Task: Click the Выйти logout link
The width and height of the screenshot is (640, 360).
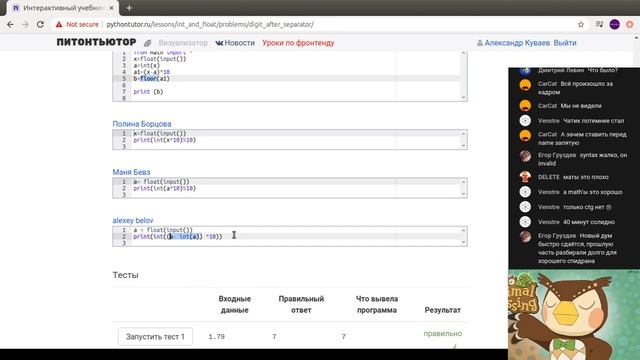Action: [565, 43]
